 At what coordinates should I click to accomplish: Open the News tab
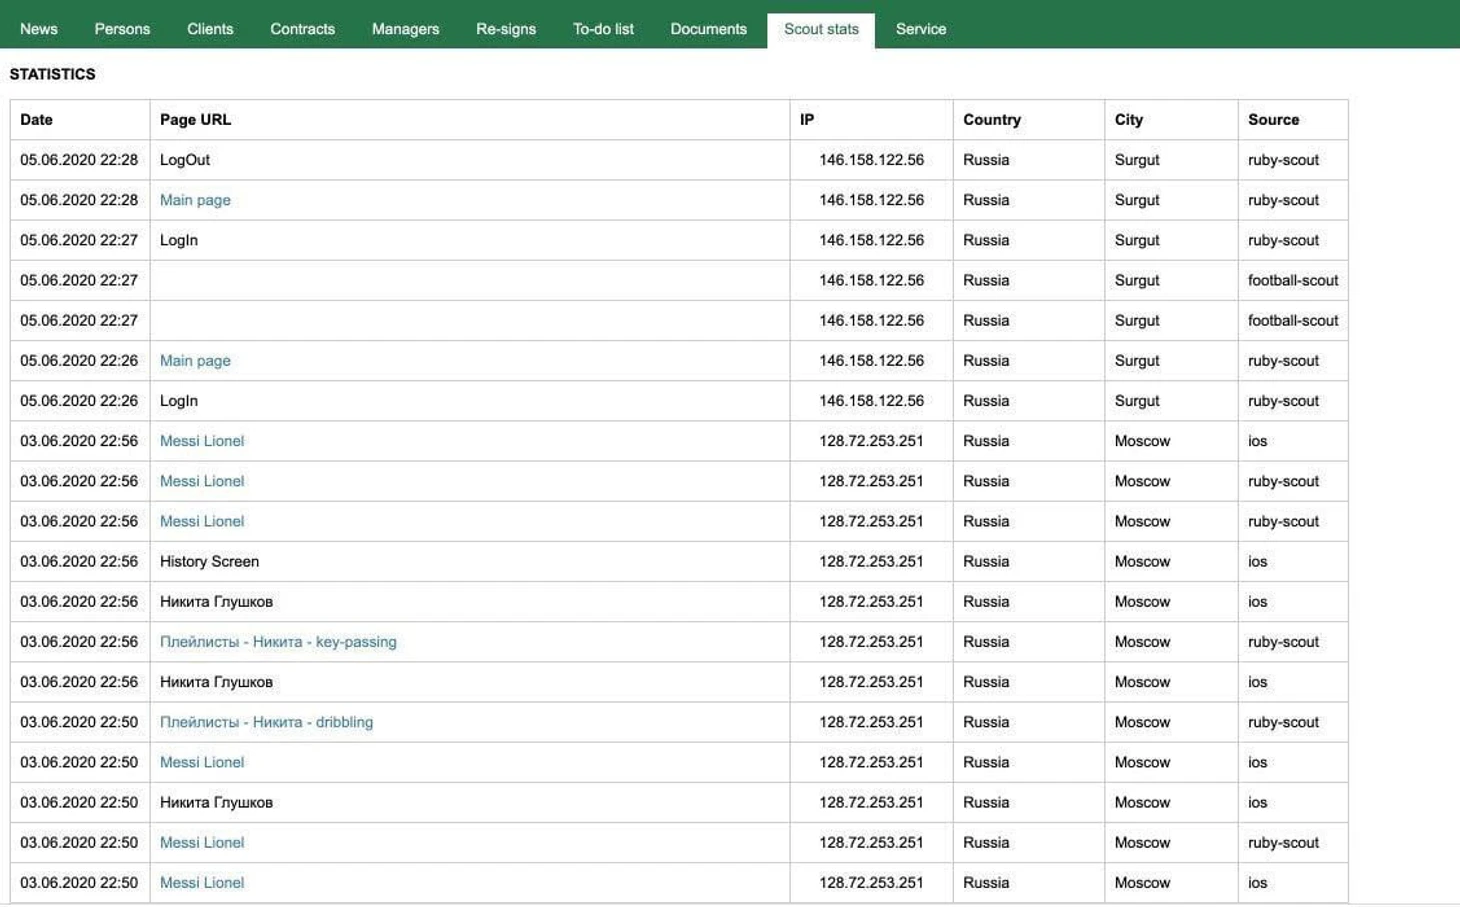tap(39, 29)
